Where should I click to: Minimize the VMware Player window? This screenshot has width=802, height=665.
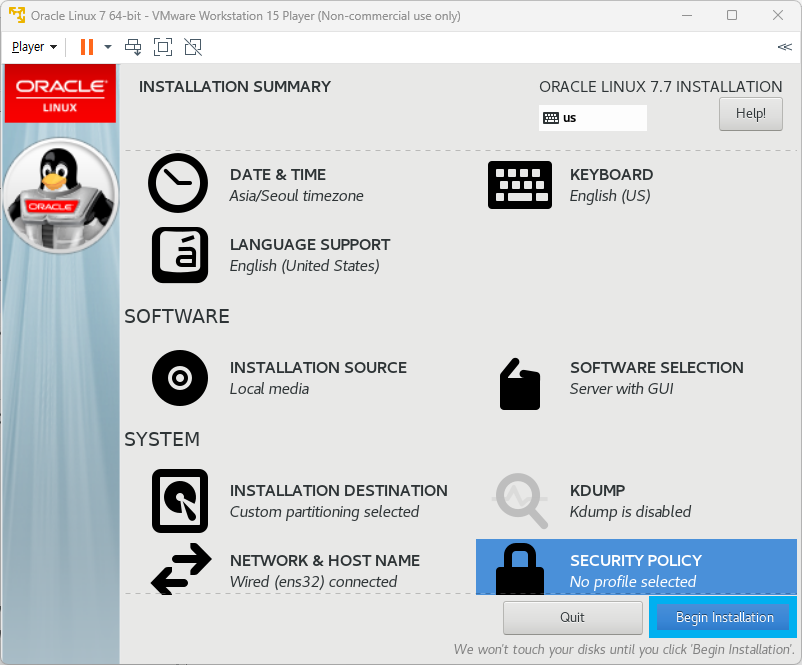[687, 15]
